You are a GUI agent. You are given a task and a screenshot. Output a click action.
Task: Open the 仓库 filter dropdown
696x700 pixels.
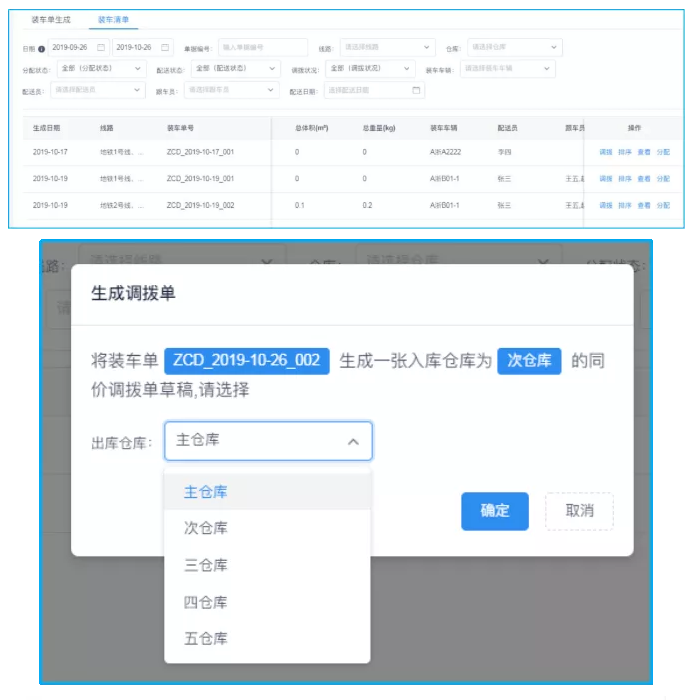514,47
